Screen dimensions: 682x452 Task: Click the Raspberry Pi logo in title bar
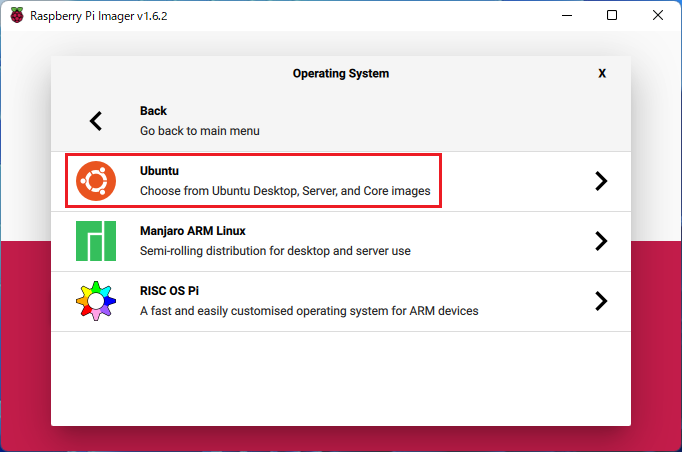17,16
